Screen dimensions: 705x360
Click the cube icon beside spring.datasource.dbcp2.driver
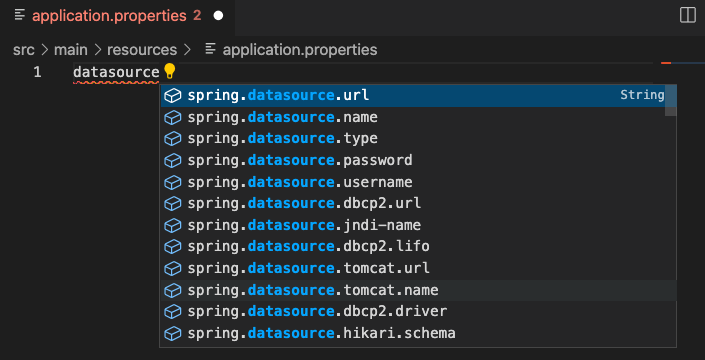point(173,312)
